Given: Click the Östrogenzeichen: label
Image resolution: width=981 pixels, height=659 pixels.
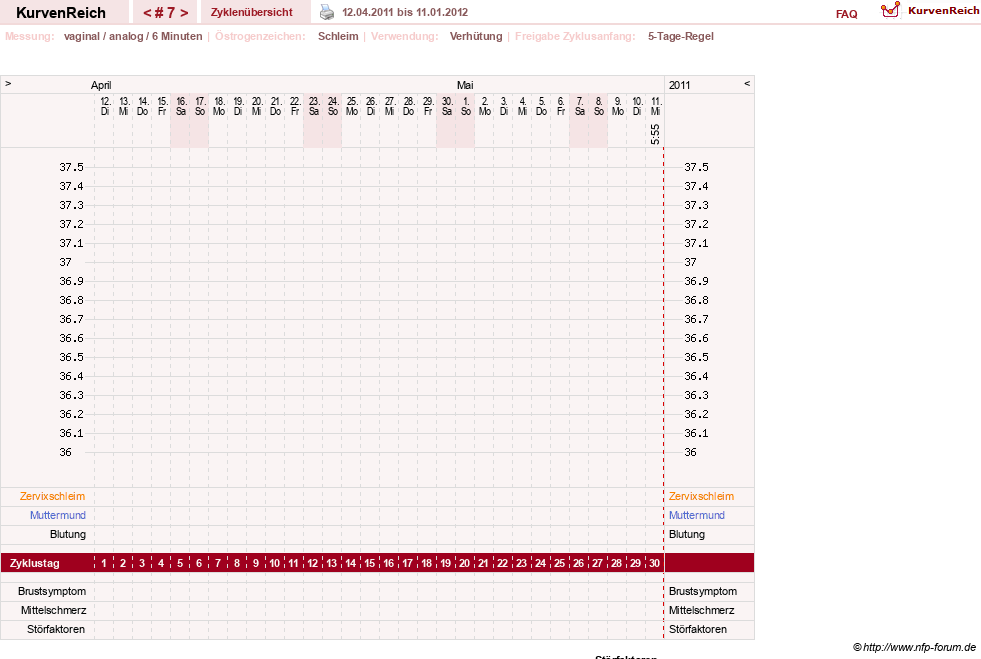Looking at the screenshot, I should click(x=260, y=36).
